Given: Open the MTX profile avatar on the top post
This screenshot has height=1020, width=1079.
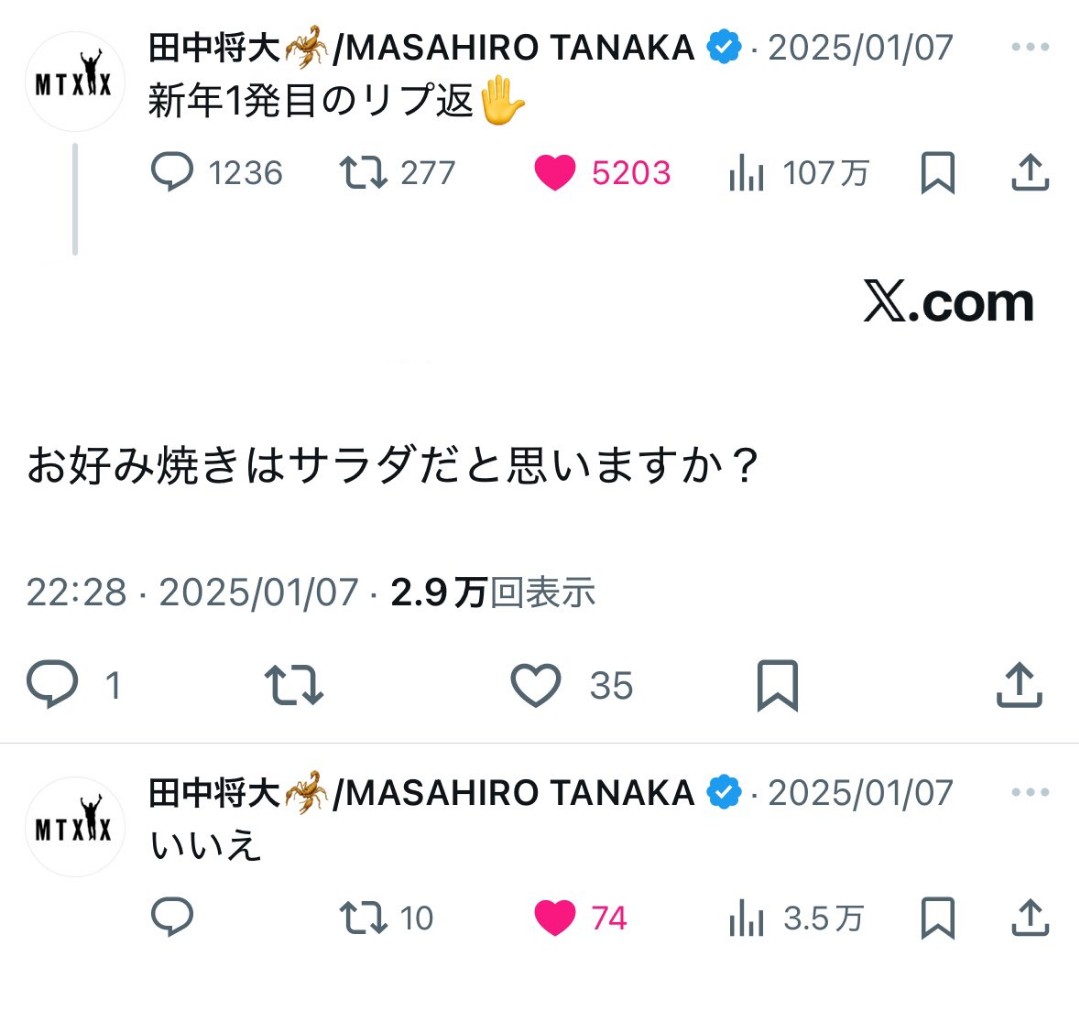Looking at the screenshot, I should tap(73, 82).
